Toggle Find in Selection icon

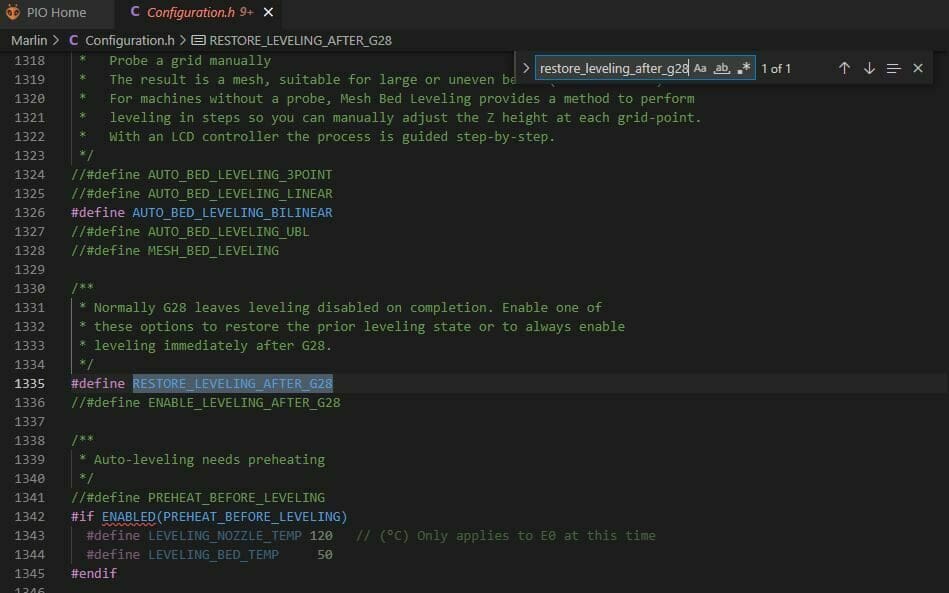(x=893, y=68)
